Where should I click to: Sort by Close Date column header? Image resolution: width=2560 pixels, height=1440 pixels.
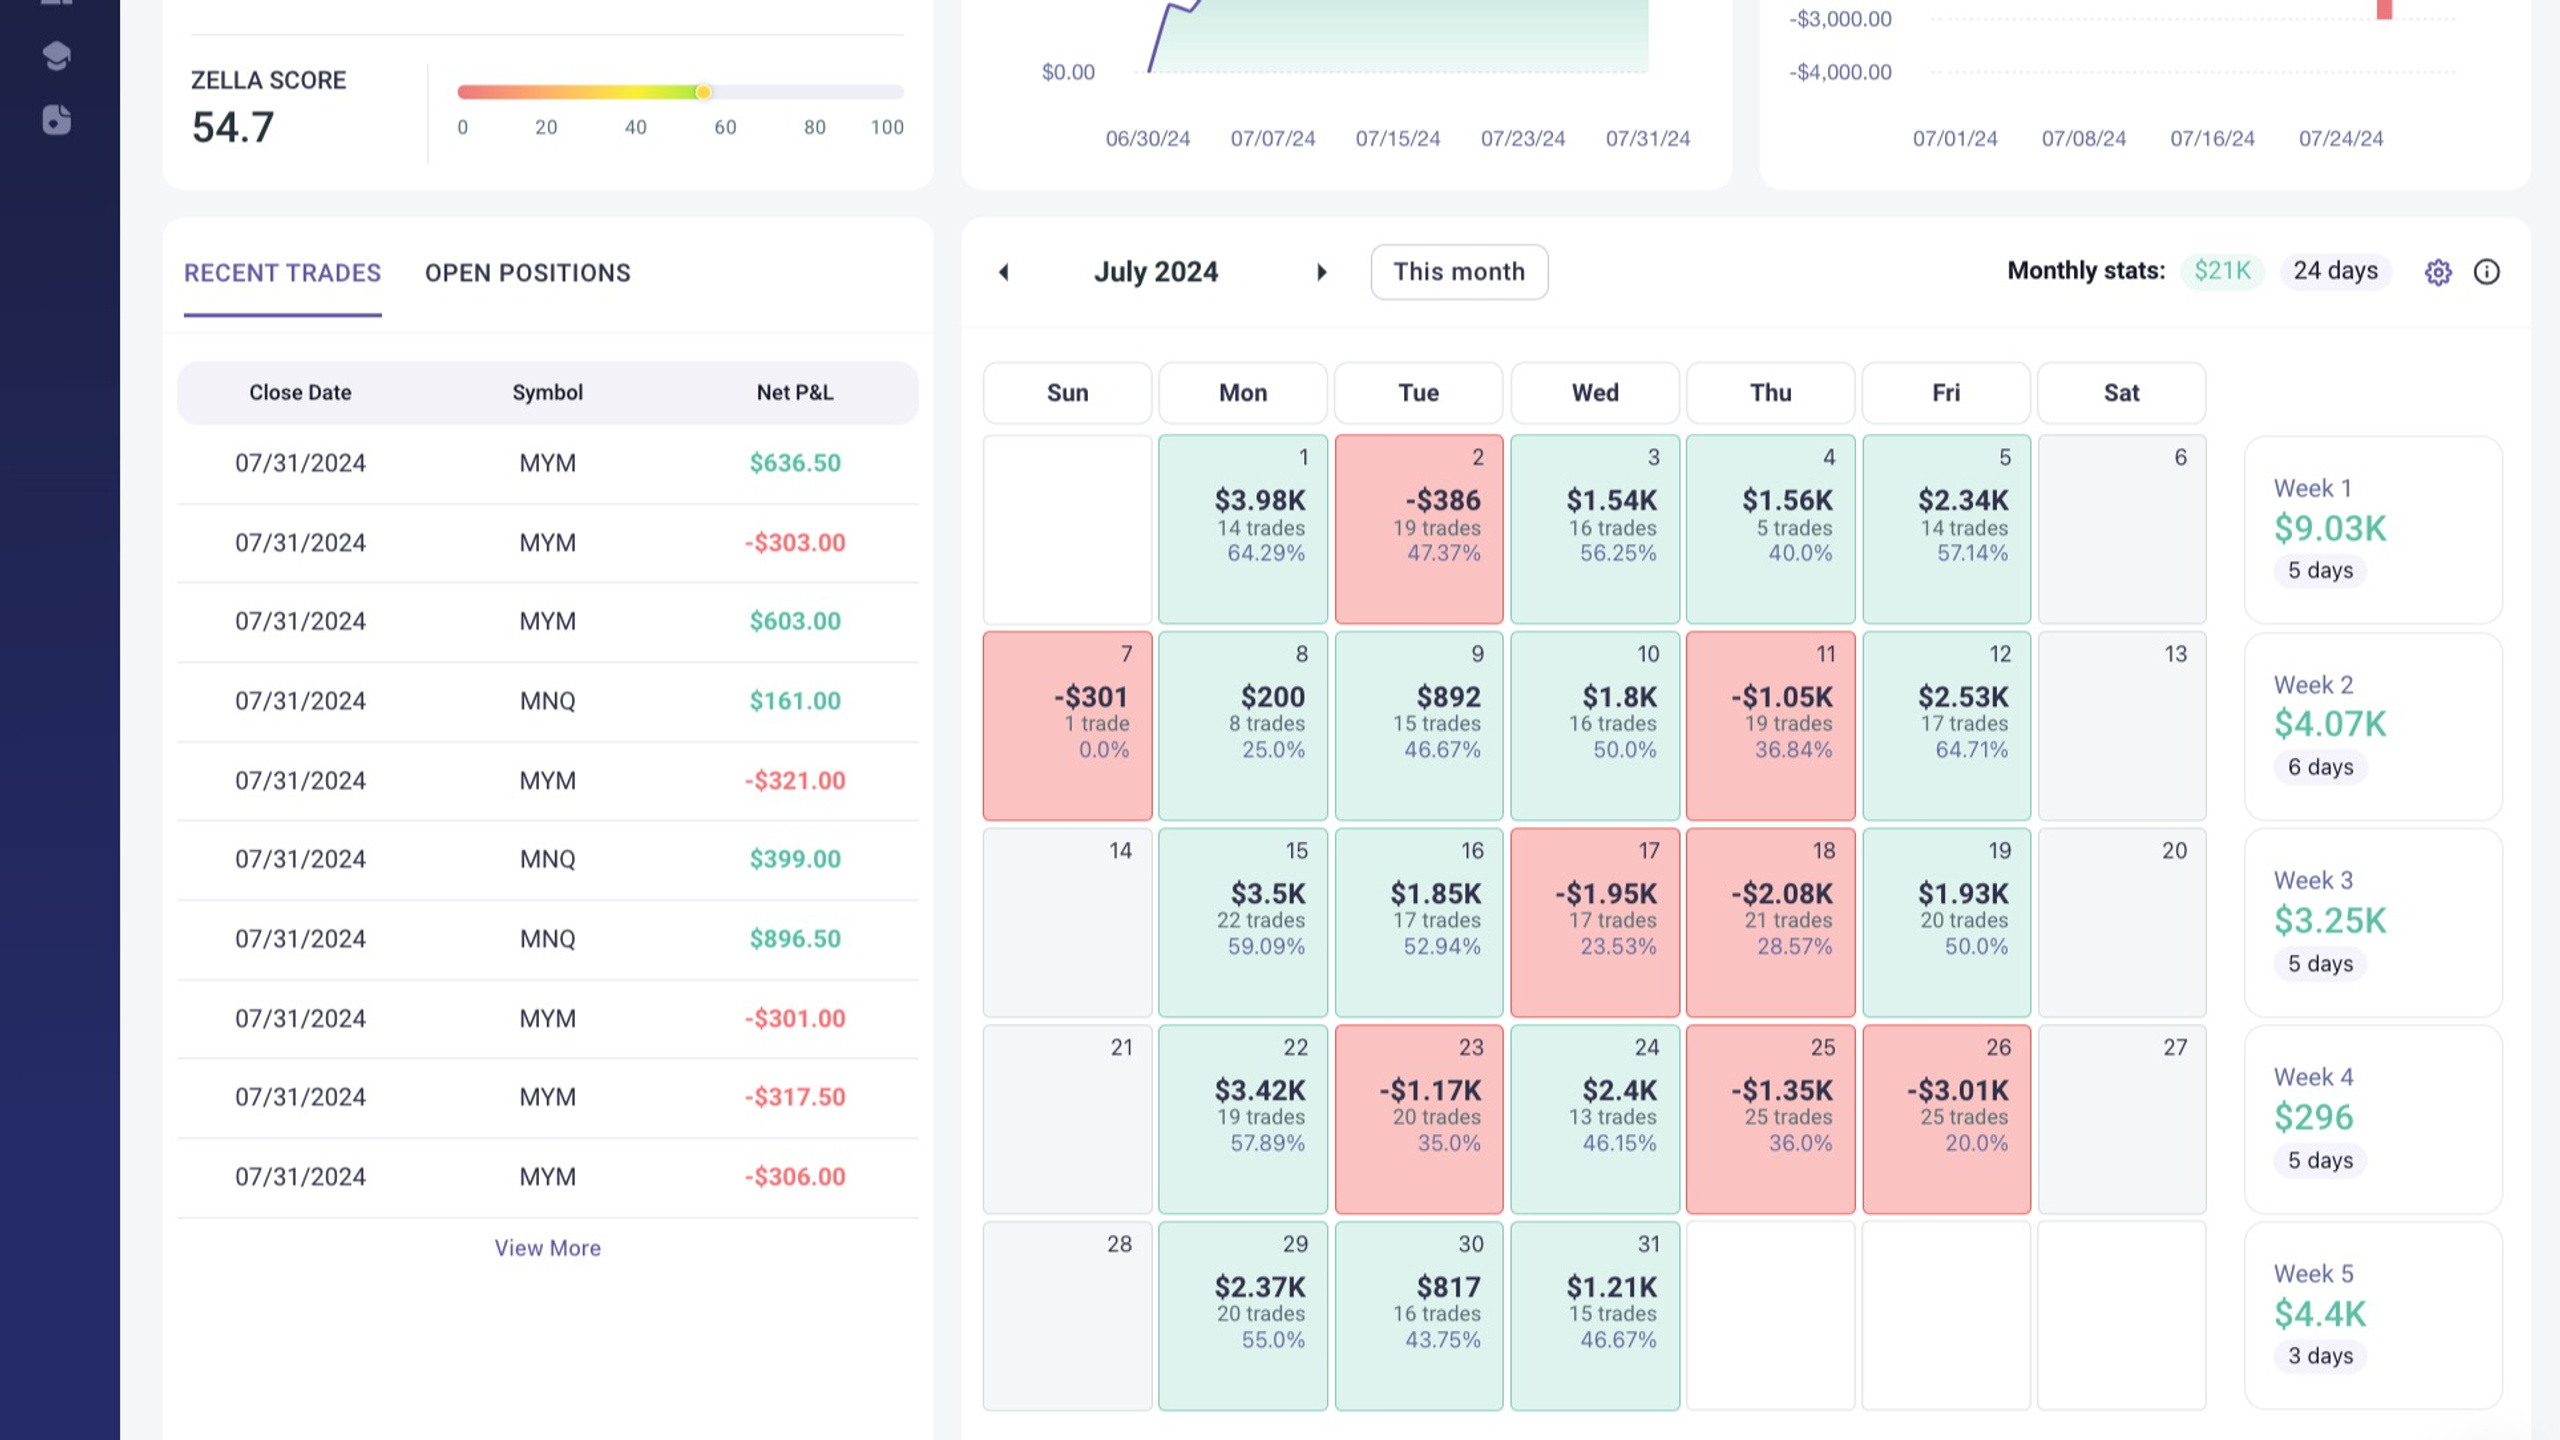tap(300, 393)
